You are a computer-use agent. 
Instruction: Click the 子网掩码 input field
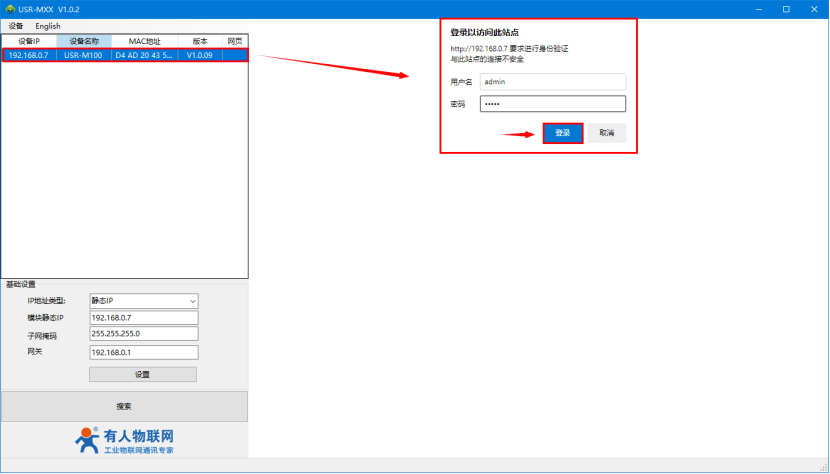pyautogui.click(x=144, y=334)
